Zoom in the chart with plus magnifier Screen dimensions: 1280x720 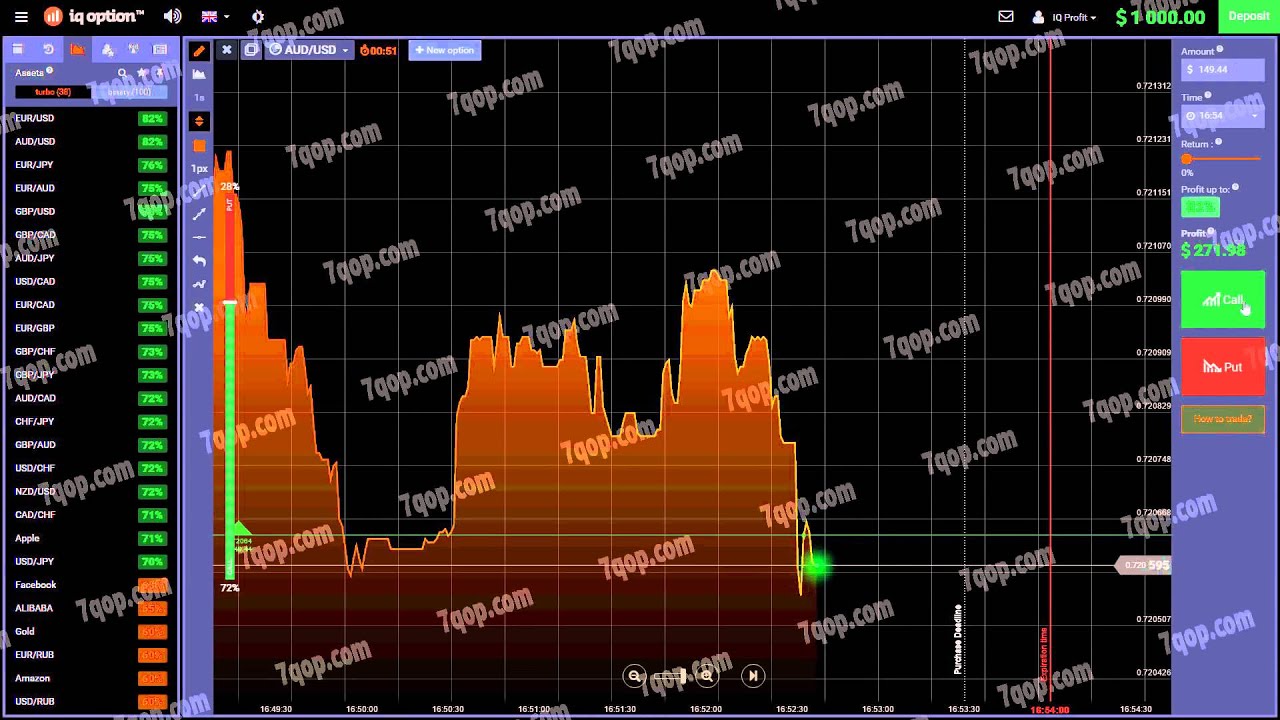(707, 677)
